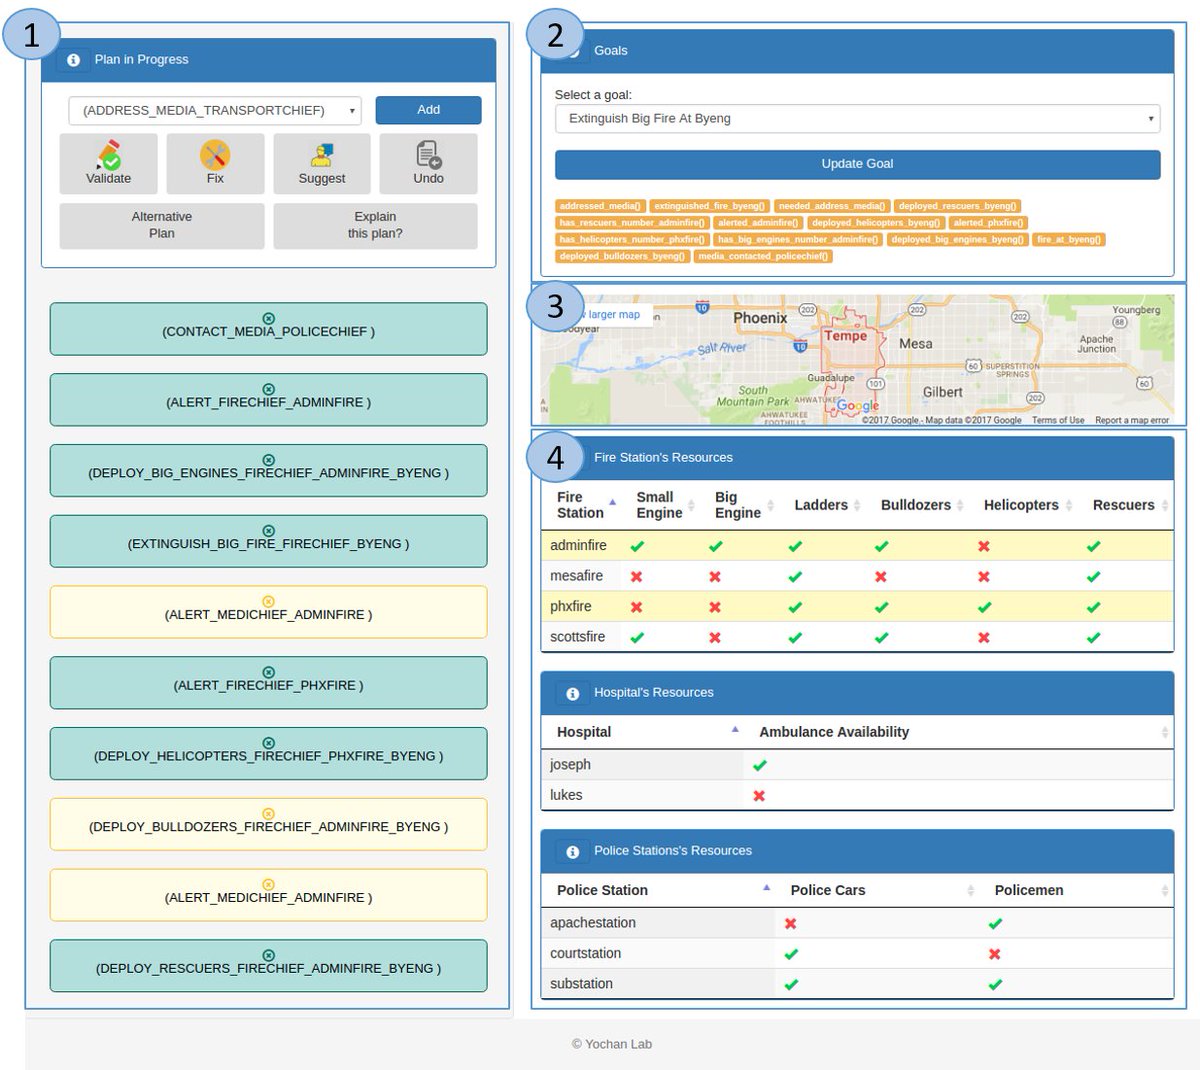1200x1070 pixels.
Task: Click the Alternative Plan button
Action: (162, 225)
